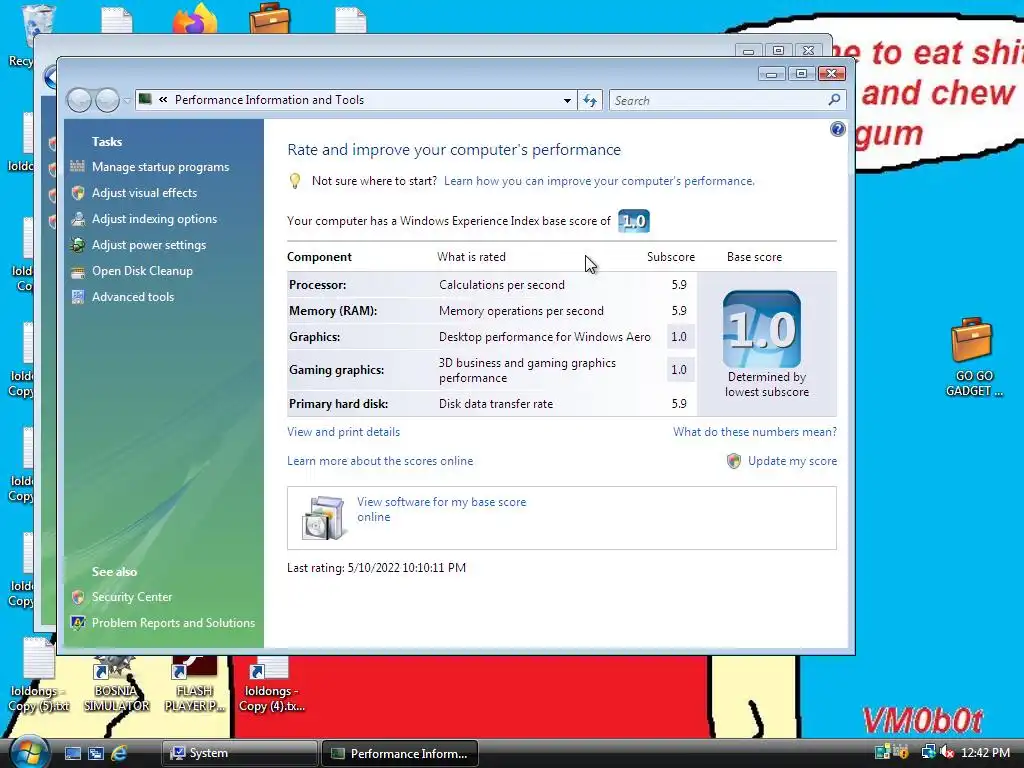
Task: Open Problem Reports and Solutions
Action: pos(173,623)
